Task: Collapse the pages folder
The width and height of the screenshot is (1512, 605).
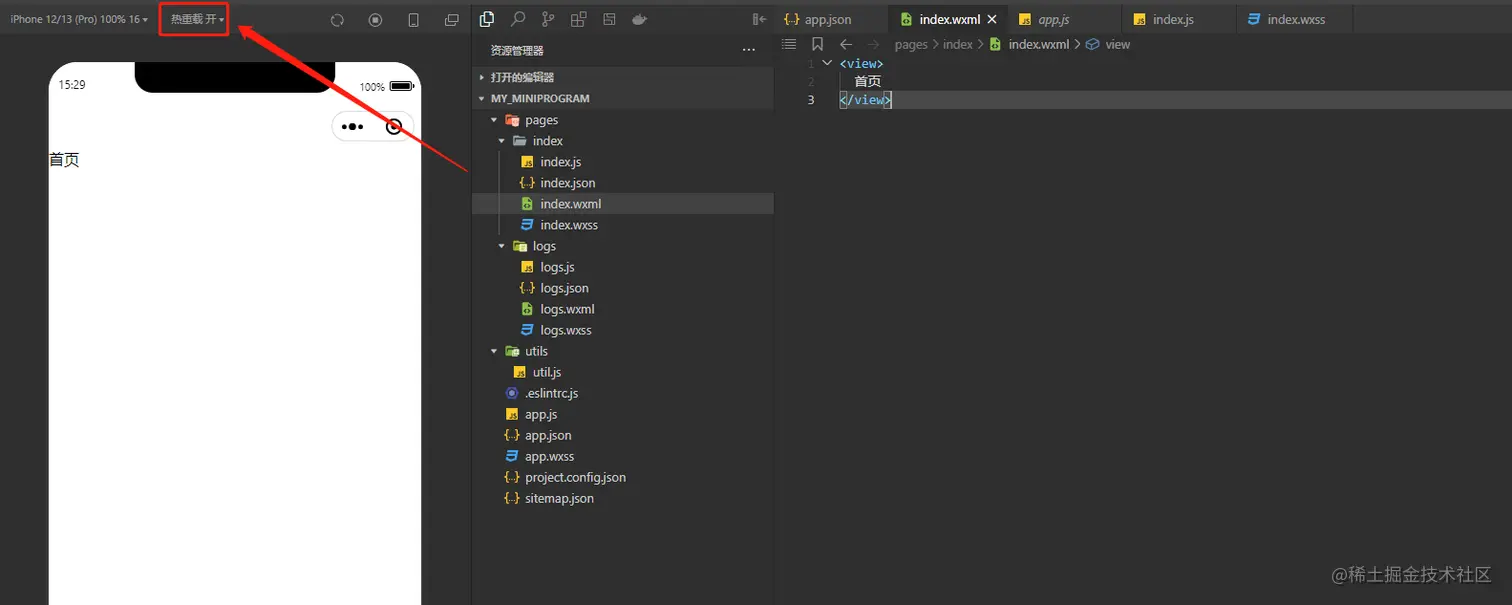Action: pyautogui.click(x=623, y=120)
